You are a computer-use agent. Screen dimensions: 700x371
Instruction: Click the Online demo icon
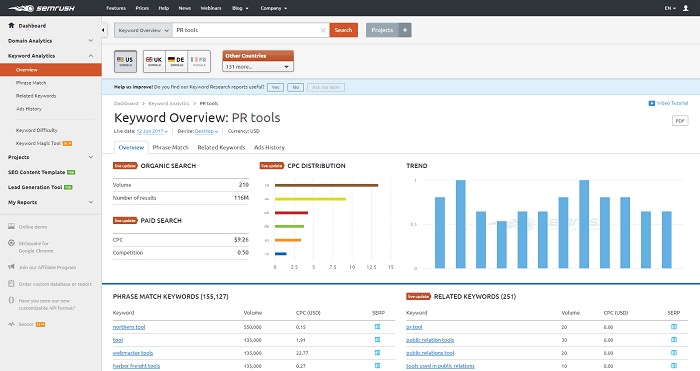point(12,226)
